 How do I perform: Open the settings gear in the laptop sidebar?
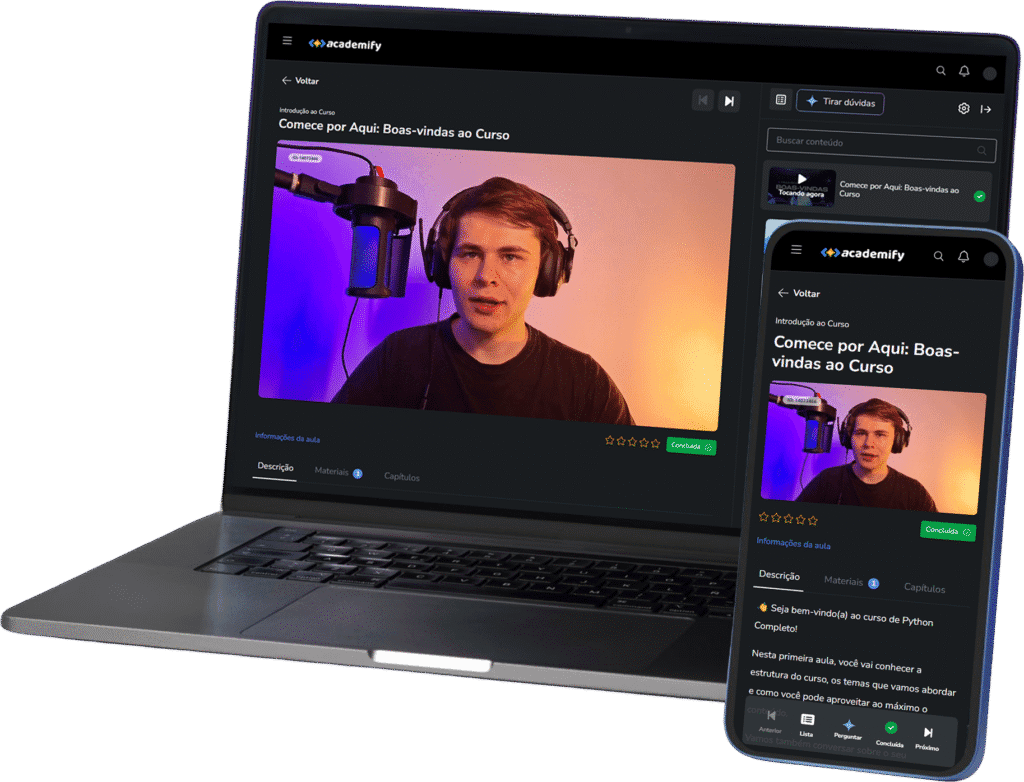[x=963, y=108]
